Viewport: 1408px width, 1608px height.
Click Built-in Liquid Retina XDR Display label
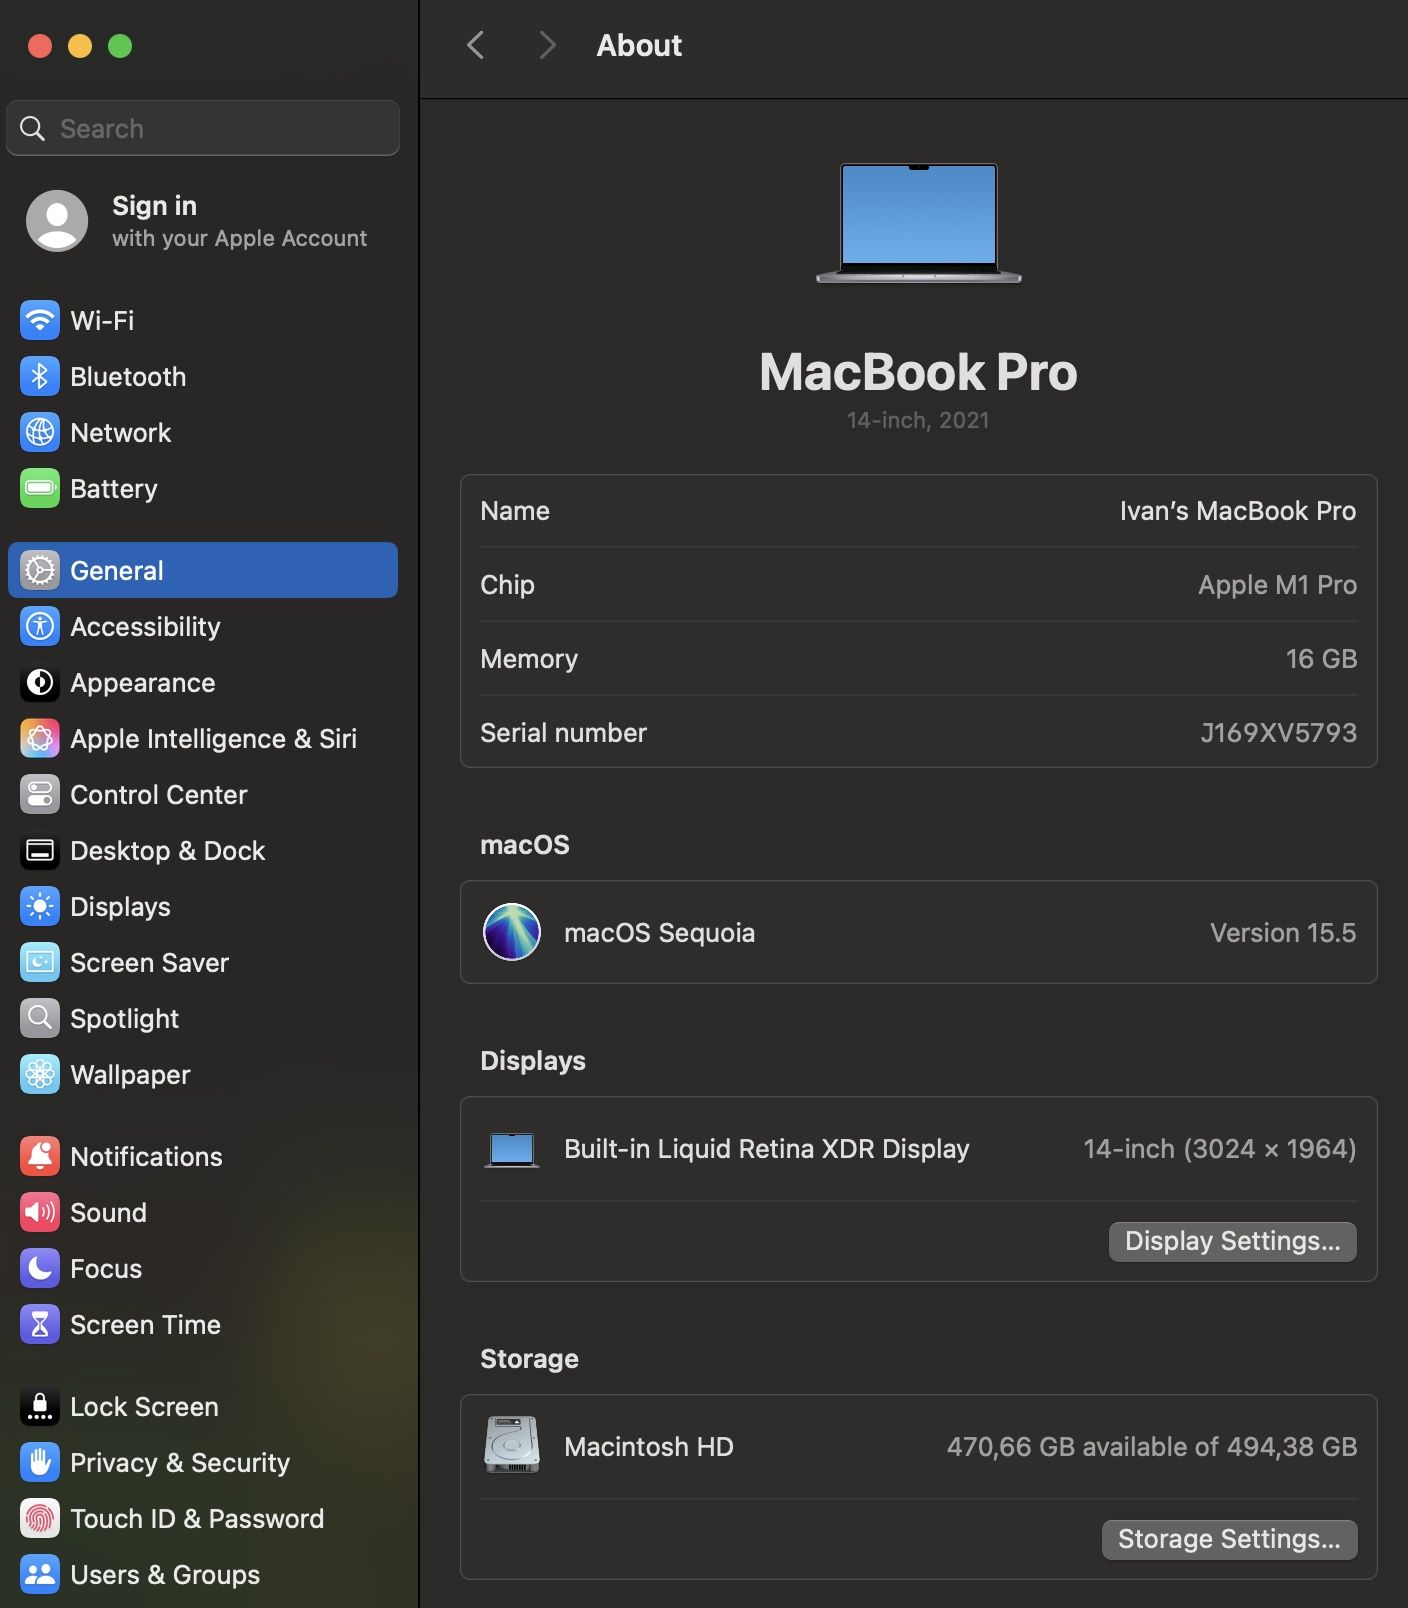pyautogui.click(x=766, y=1149)
